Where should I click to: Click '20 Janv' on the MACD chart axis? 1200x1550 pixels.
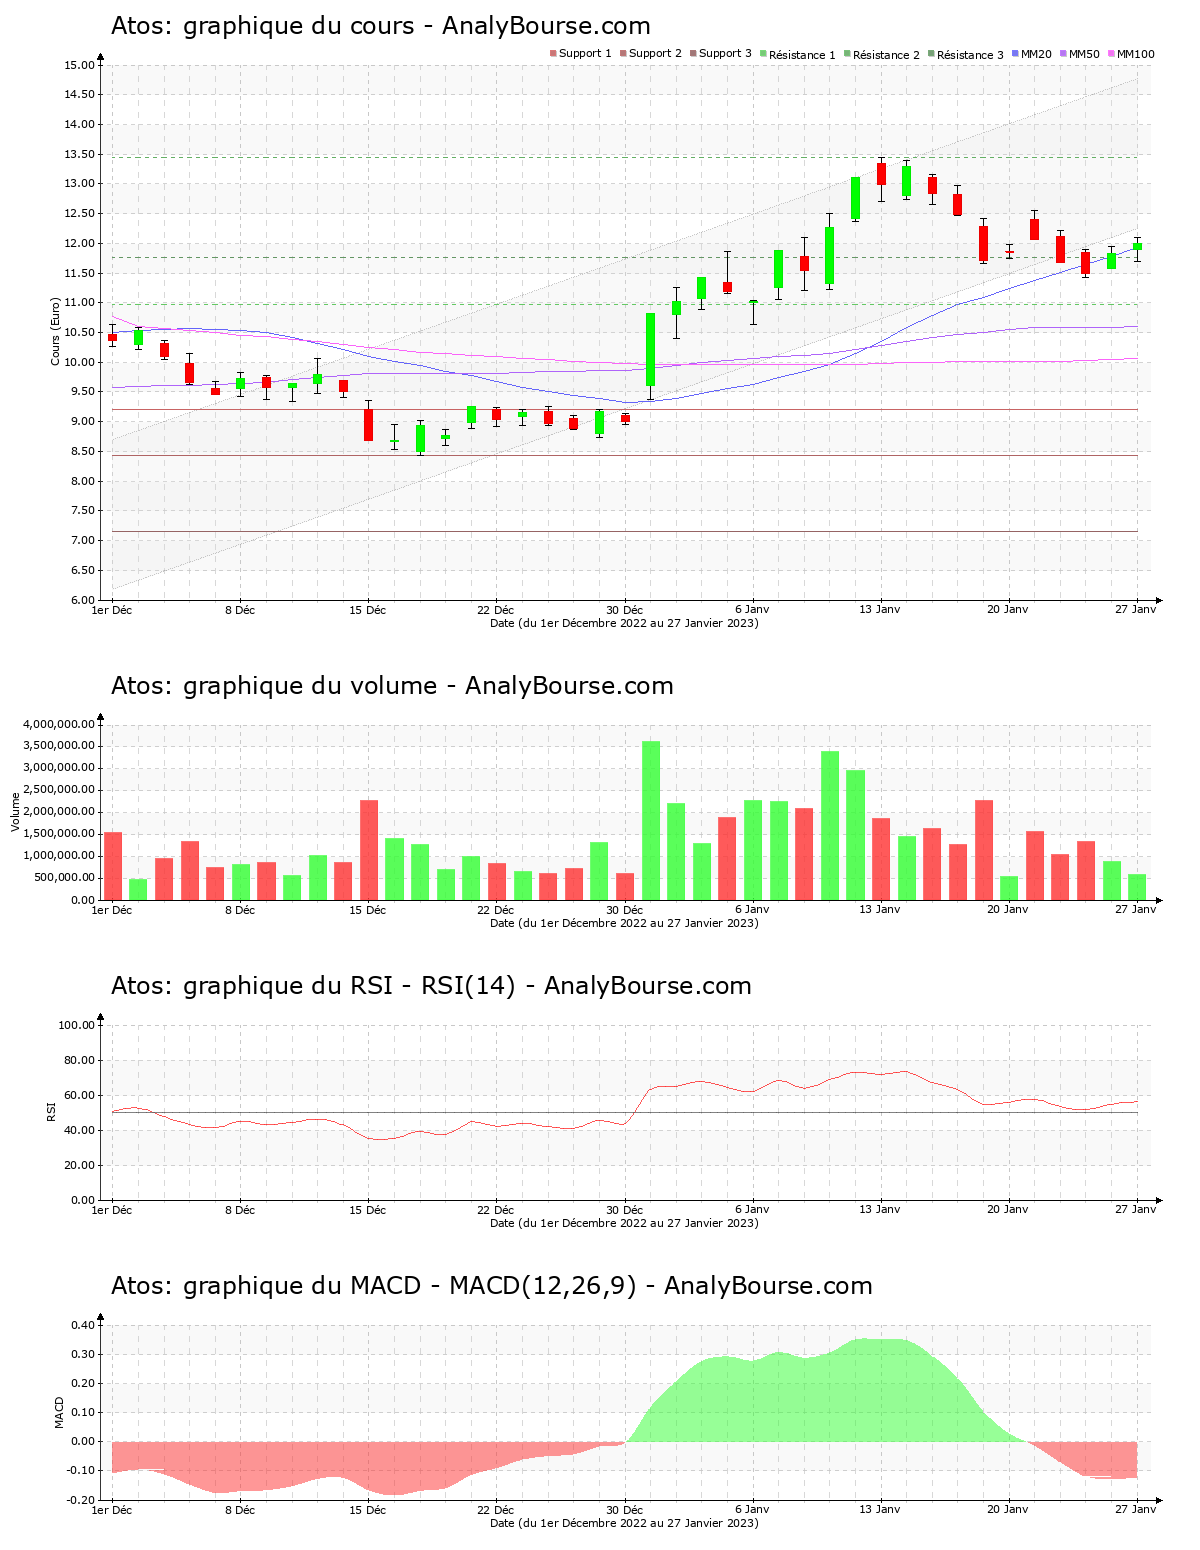click(1008, 1509)
